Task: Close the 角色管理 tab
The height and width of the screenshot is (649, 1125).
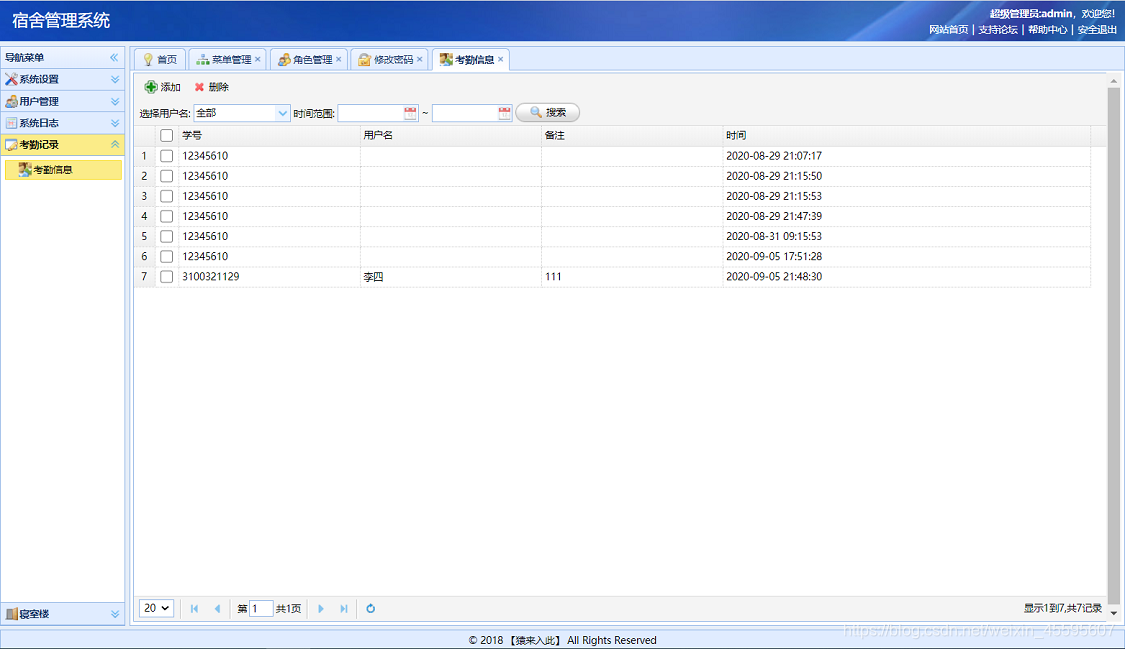Action: click(339, 59)
